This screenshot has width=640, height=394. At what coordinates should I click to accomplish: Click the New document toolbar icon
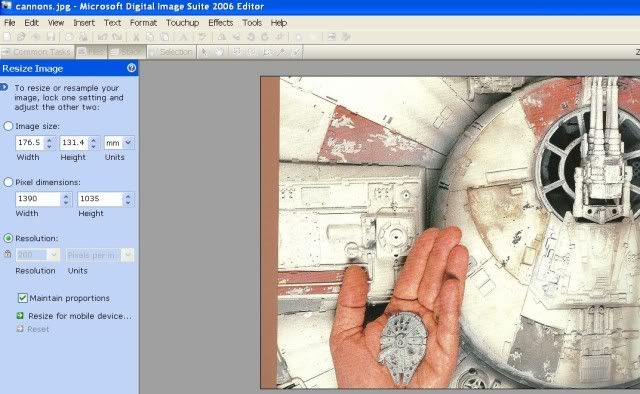7,37
